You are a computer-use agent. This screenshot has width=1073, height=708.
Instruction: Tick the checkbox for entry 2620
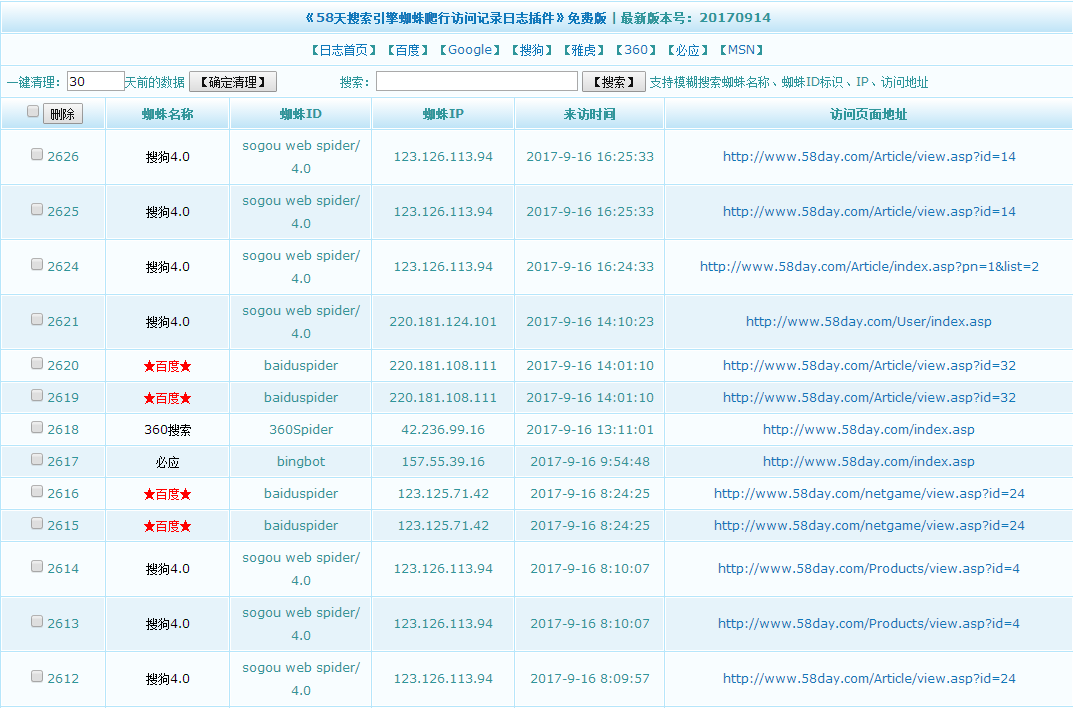coord(37,363)
